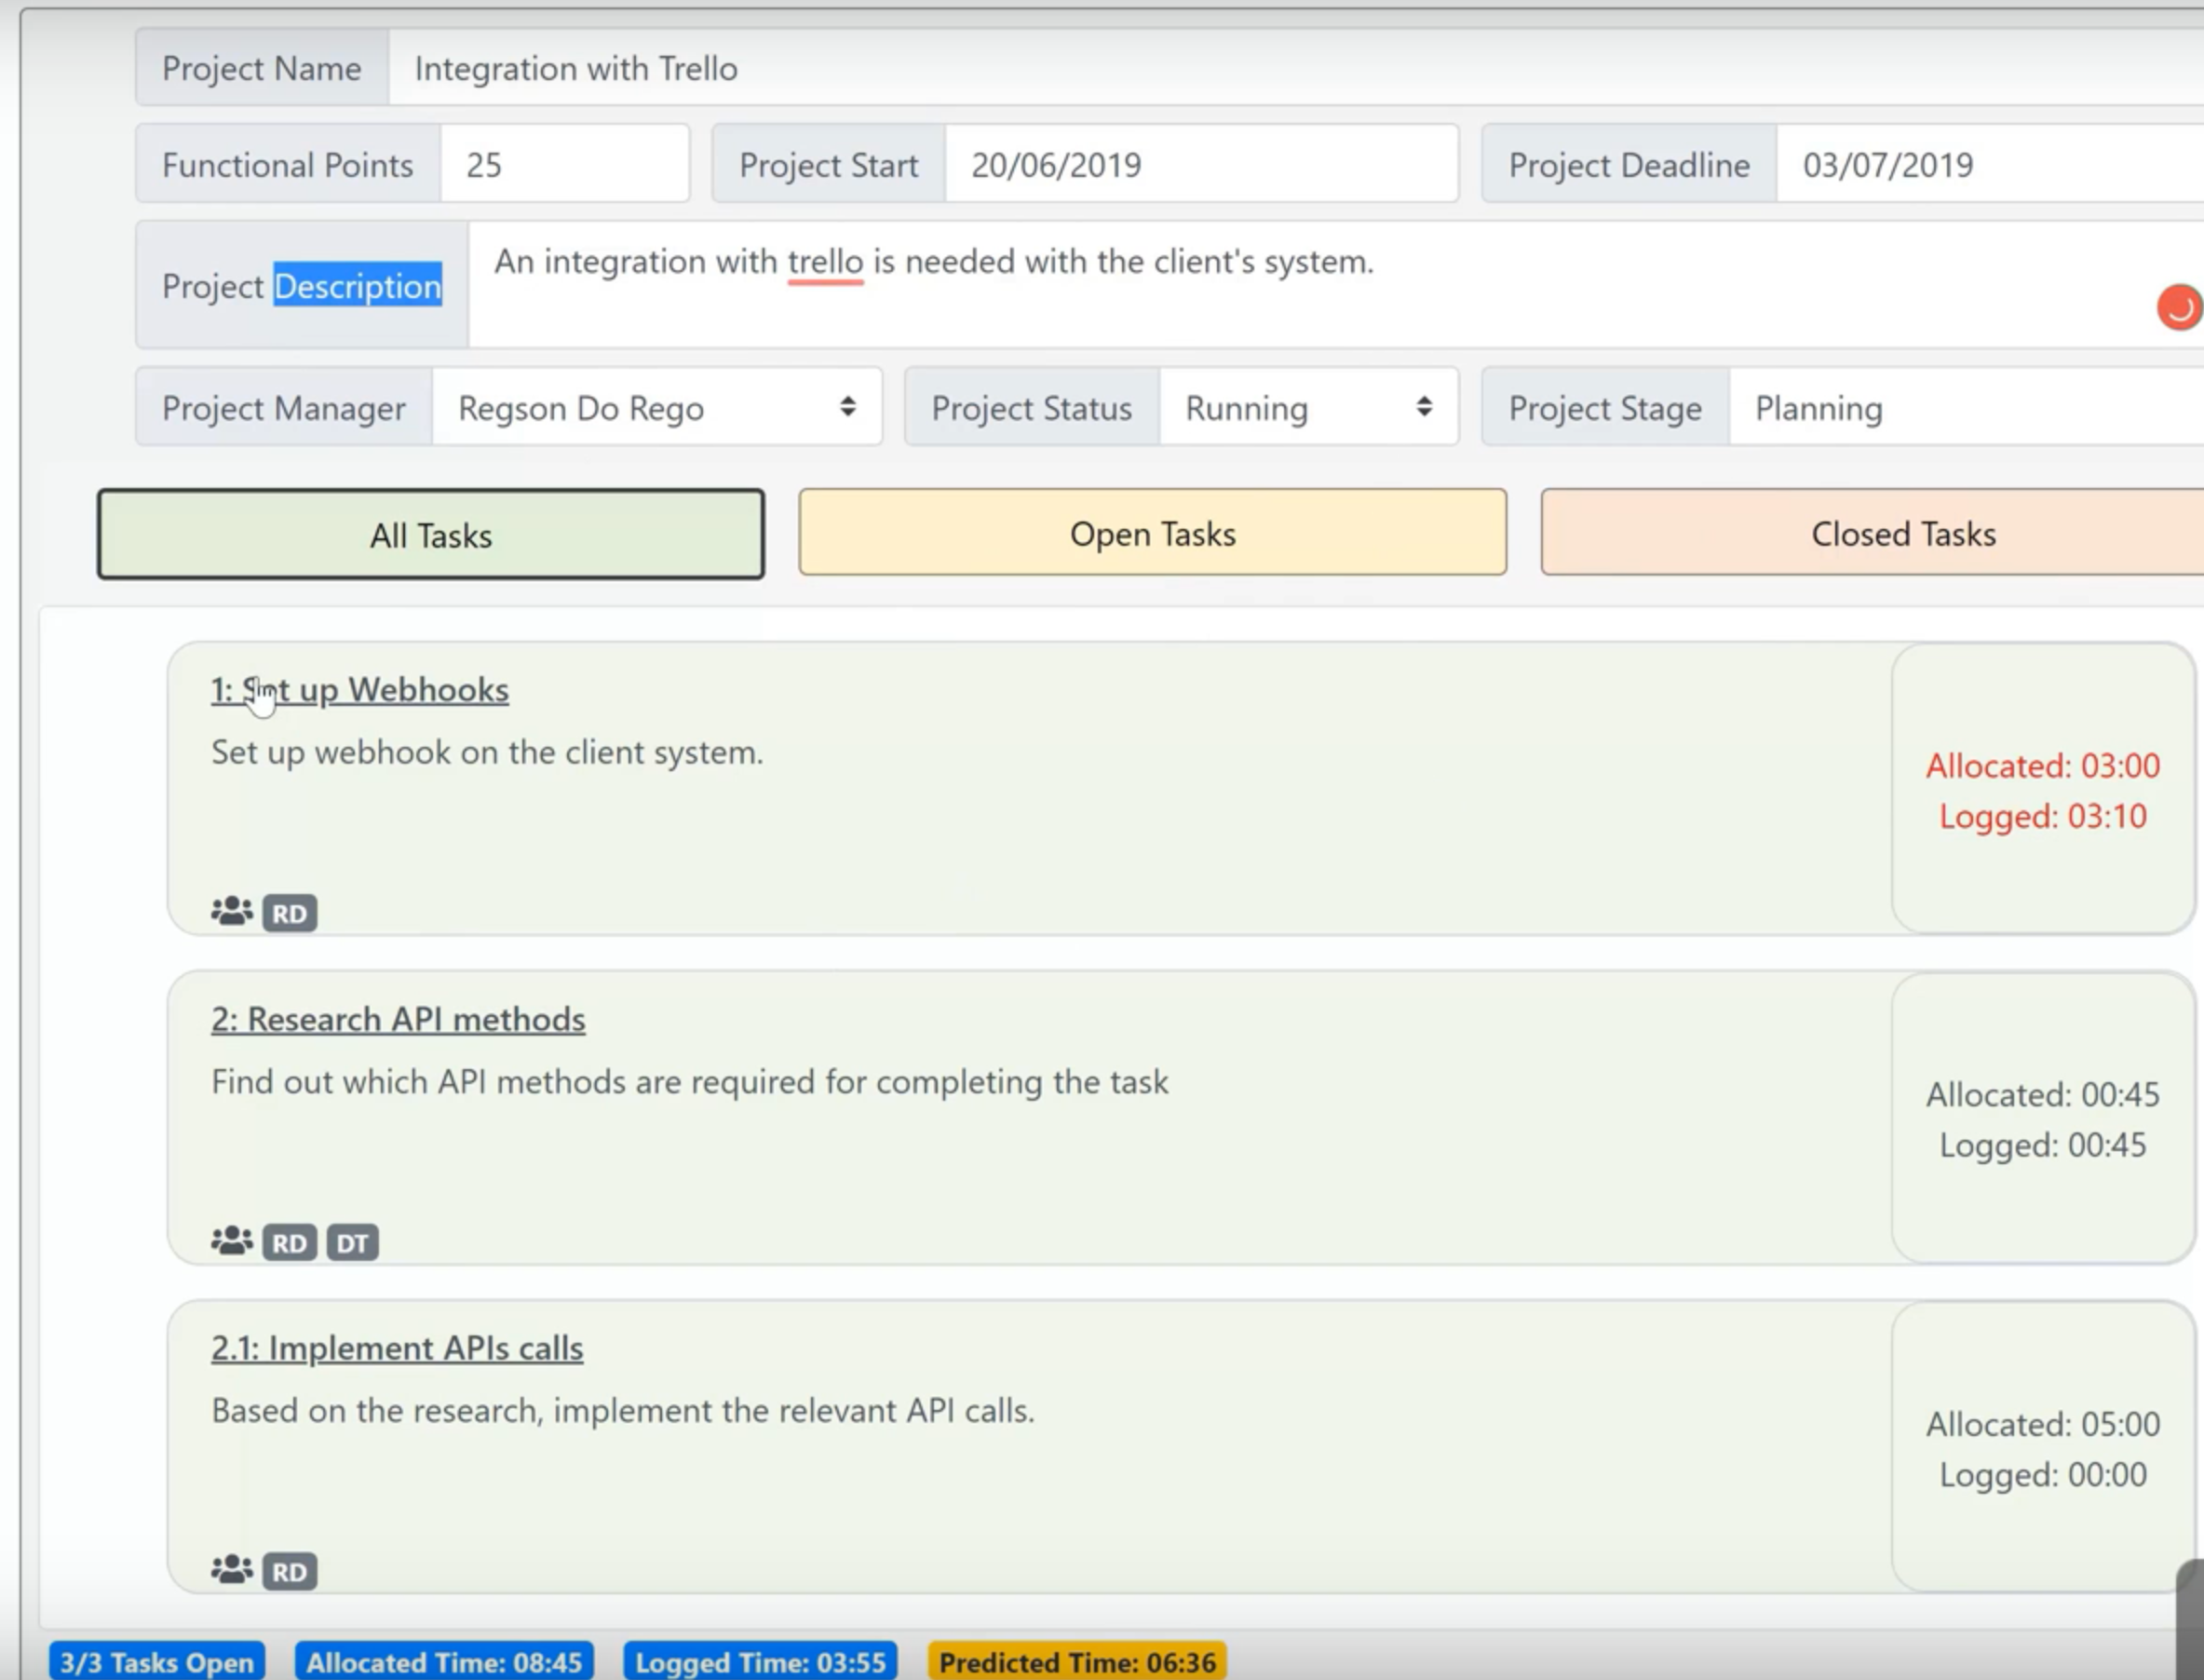The height and width of the screenshot is (1680, 2204).
Task: Click team members icon on Webhooks task
Action: click(x=231, y=911)
